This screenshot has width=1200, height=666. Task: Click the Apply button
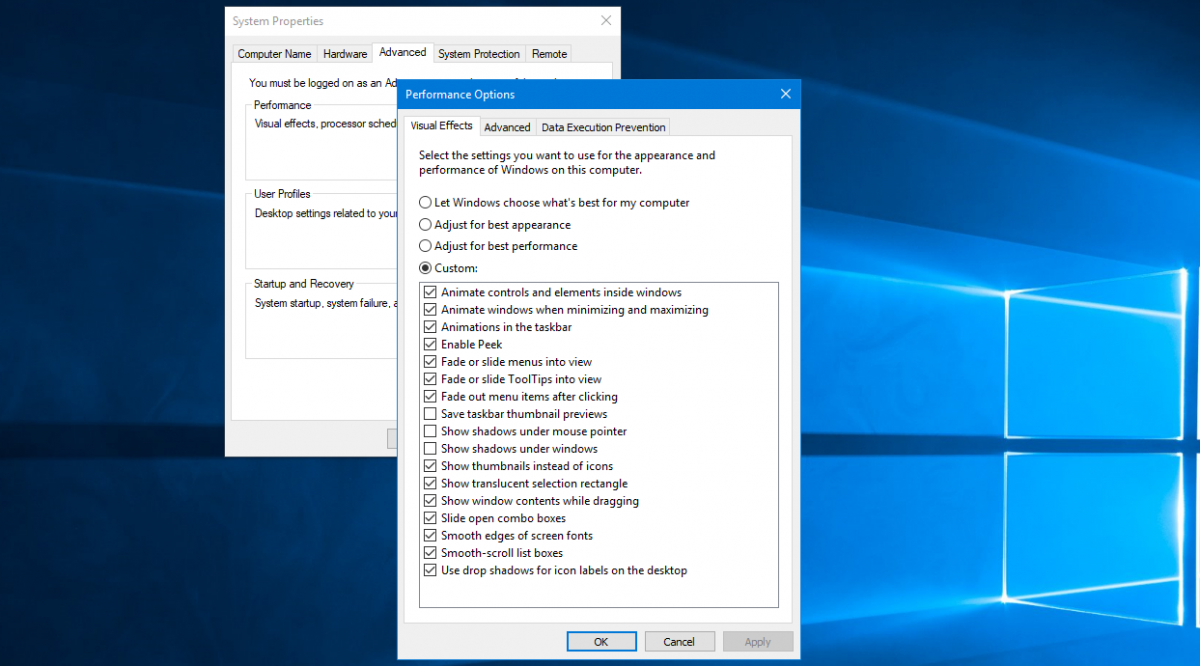point(758,641)
